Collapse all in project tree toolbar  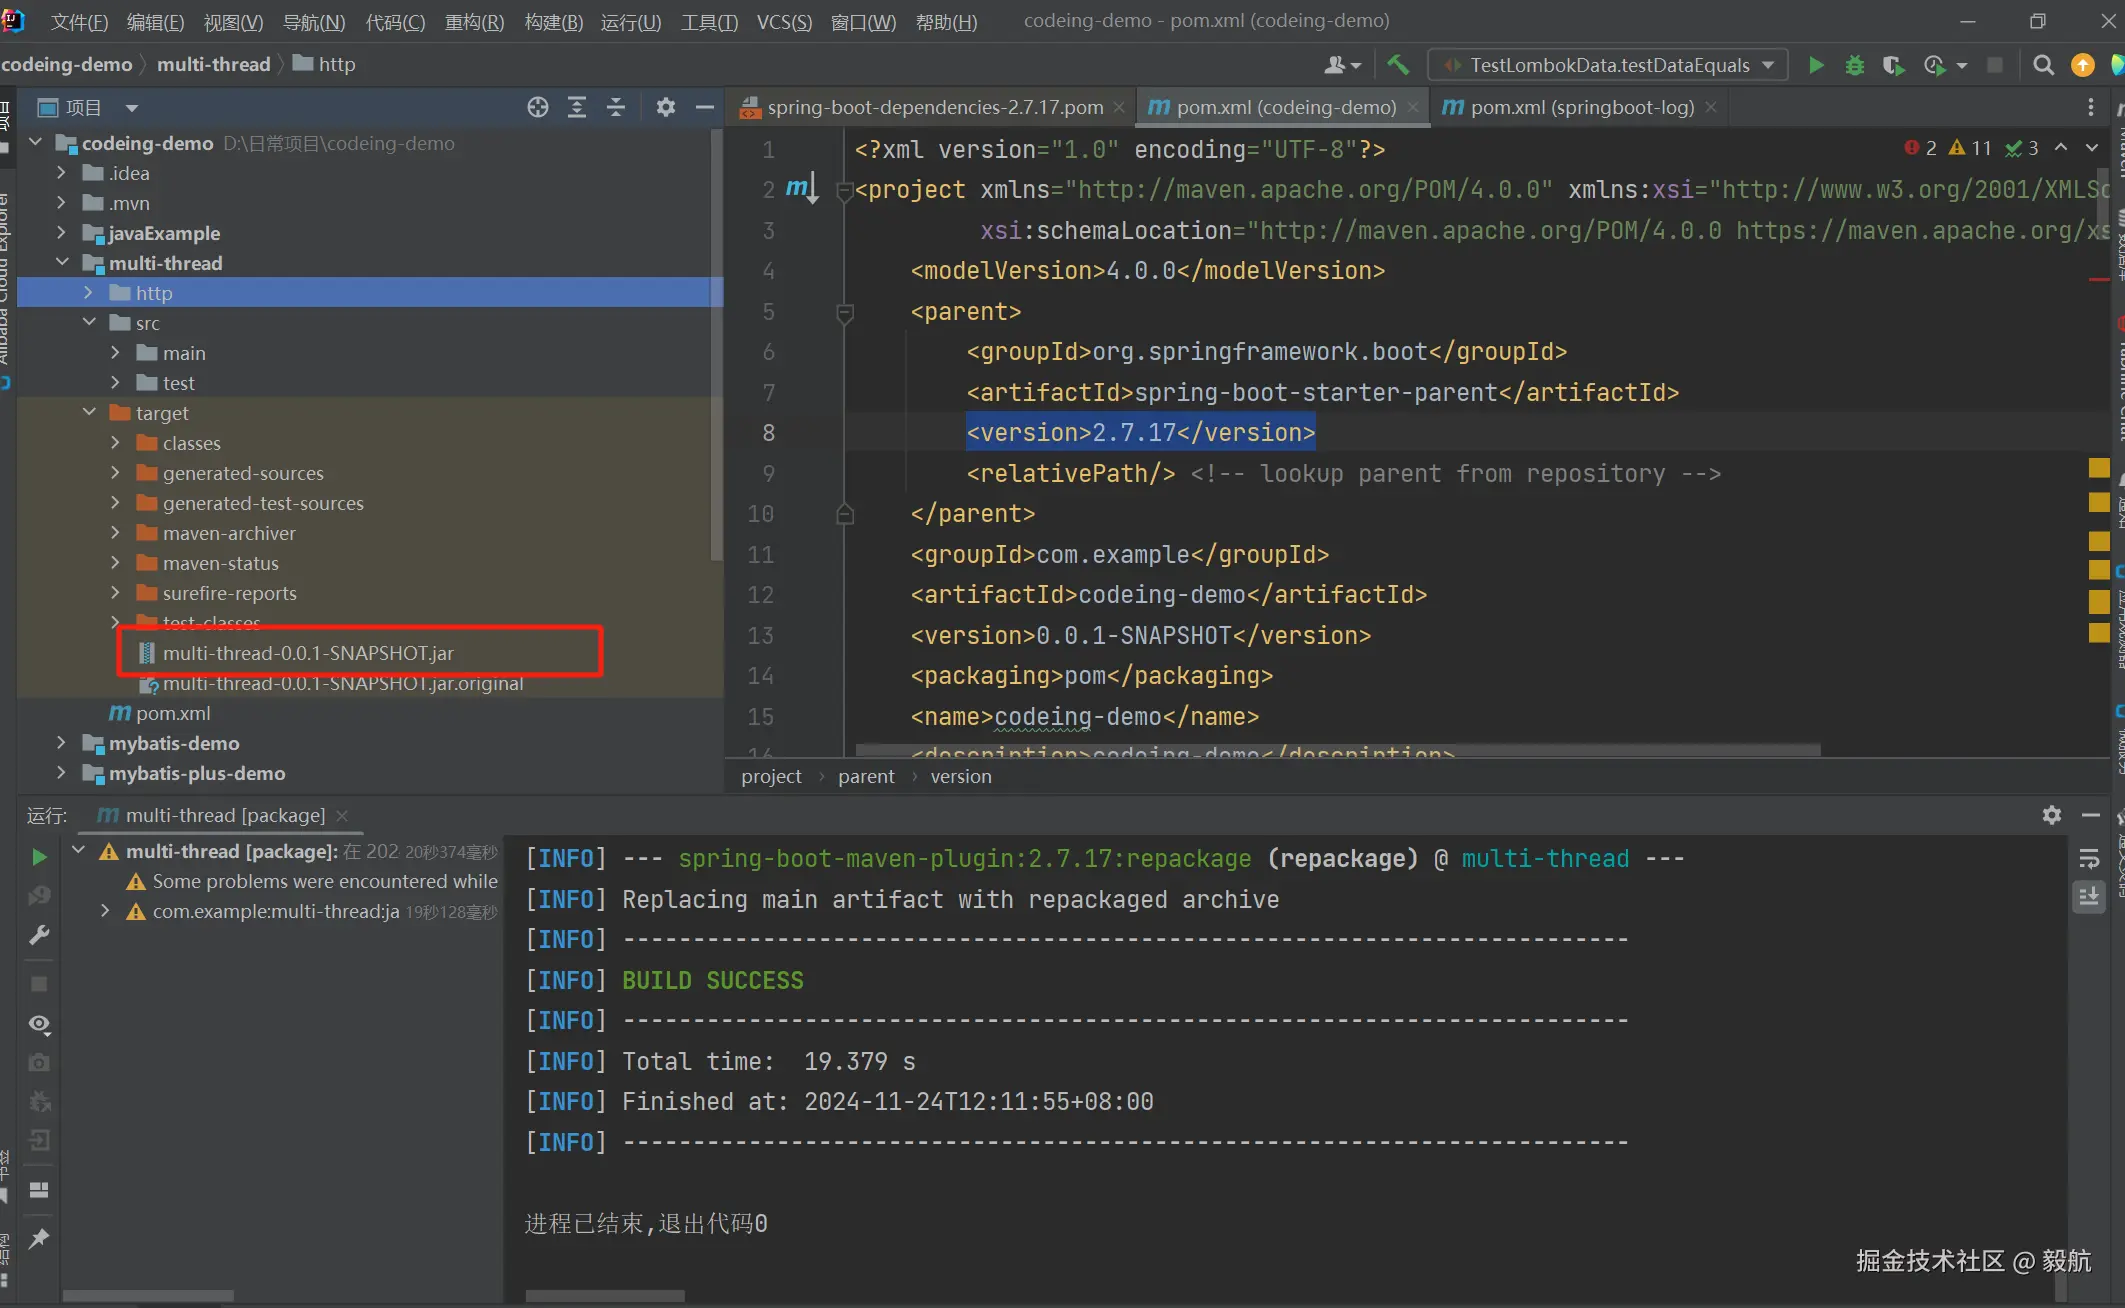pyautogui.click(x=616, y=107)
